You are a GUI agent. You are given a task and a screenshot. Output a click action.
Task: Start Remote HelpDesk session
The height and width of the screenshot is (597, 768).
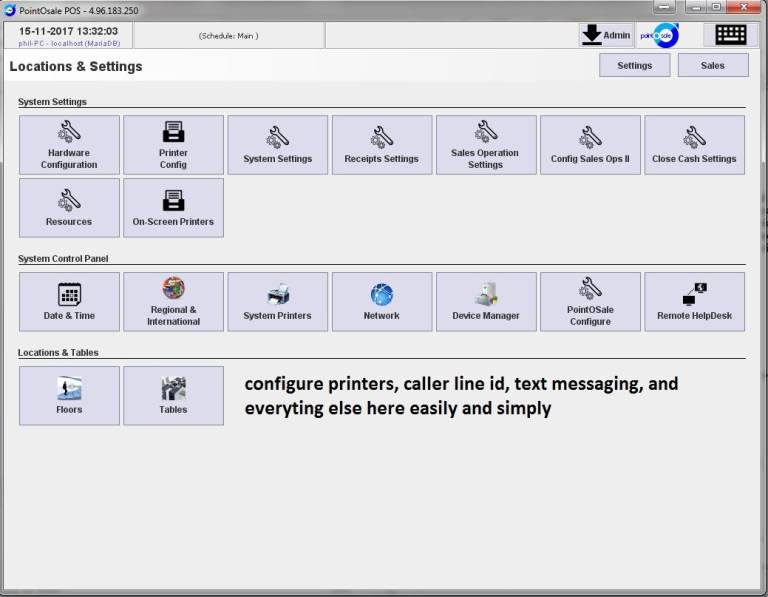pyautogui.click(x=694, y=302)
